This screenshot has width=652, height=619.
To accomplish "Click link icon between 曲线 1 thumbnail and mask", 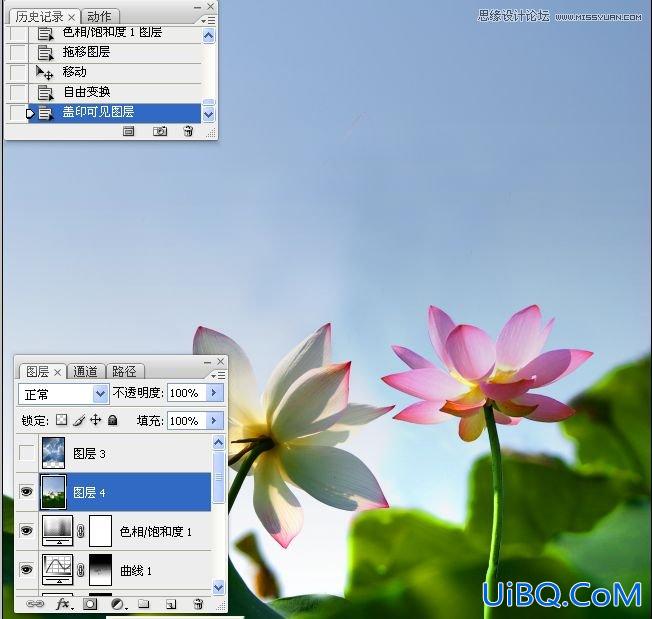I will tap(81, 570).
